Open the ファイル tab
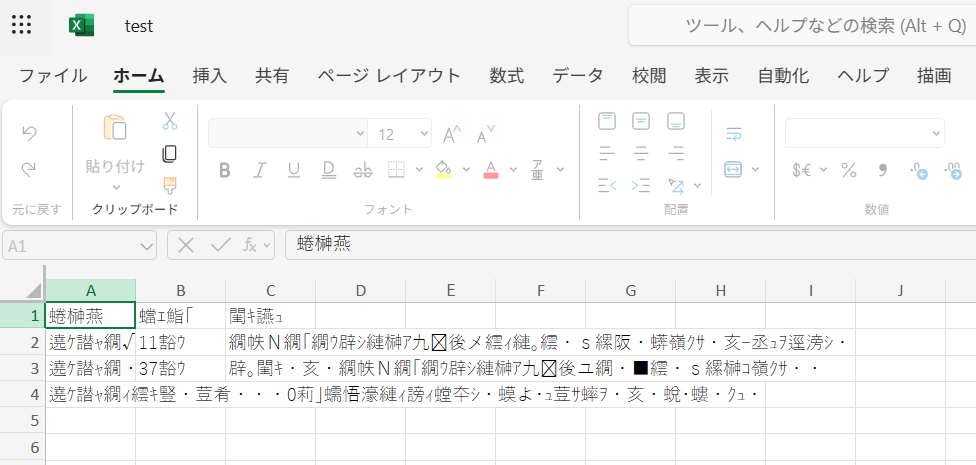Screen dimensions: 976x465 click(x=53, y=76)
